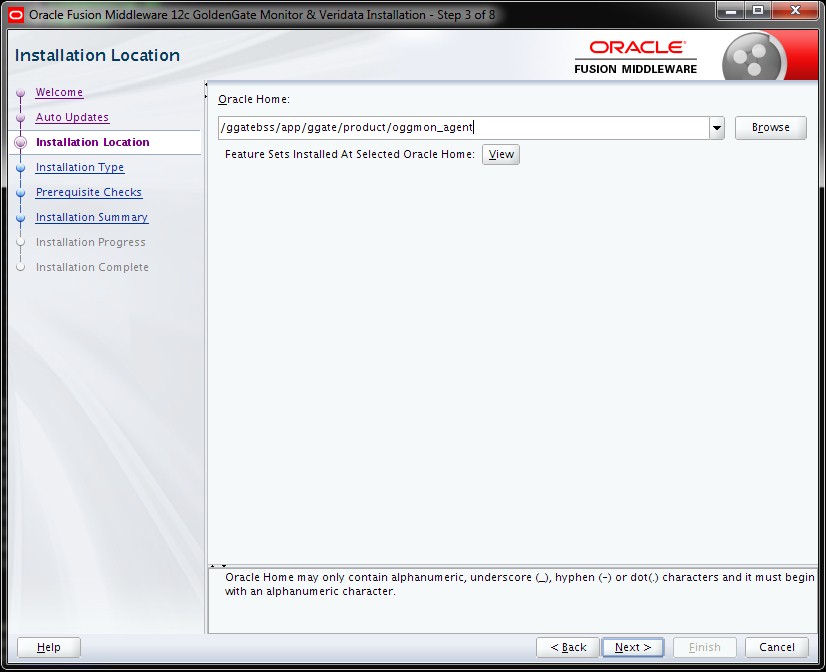The image size is (826, 672).
Task: Minimize the installer window
Action: coord(731,10)
